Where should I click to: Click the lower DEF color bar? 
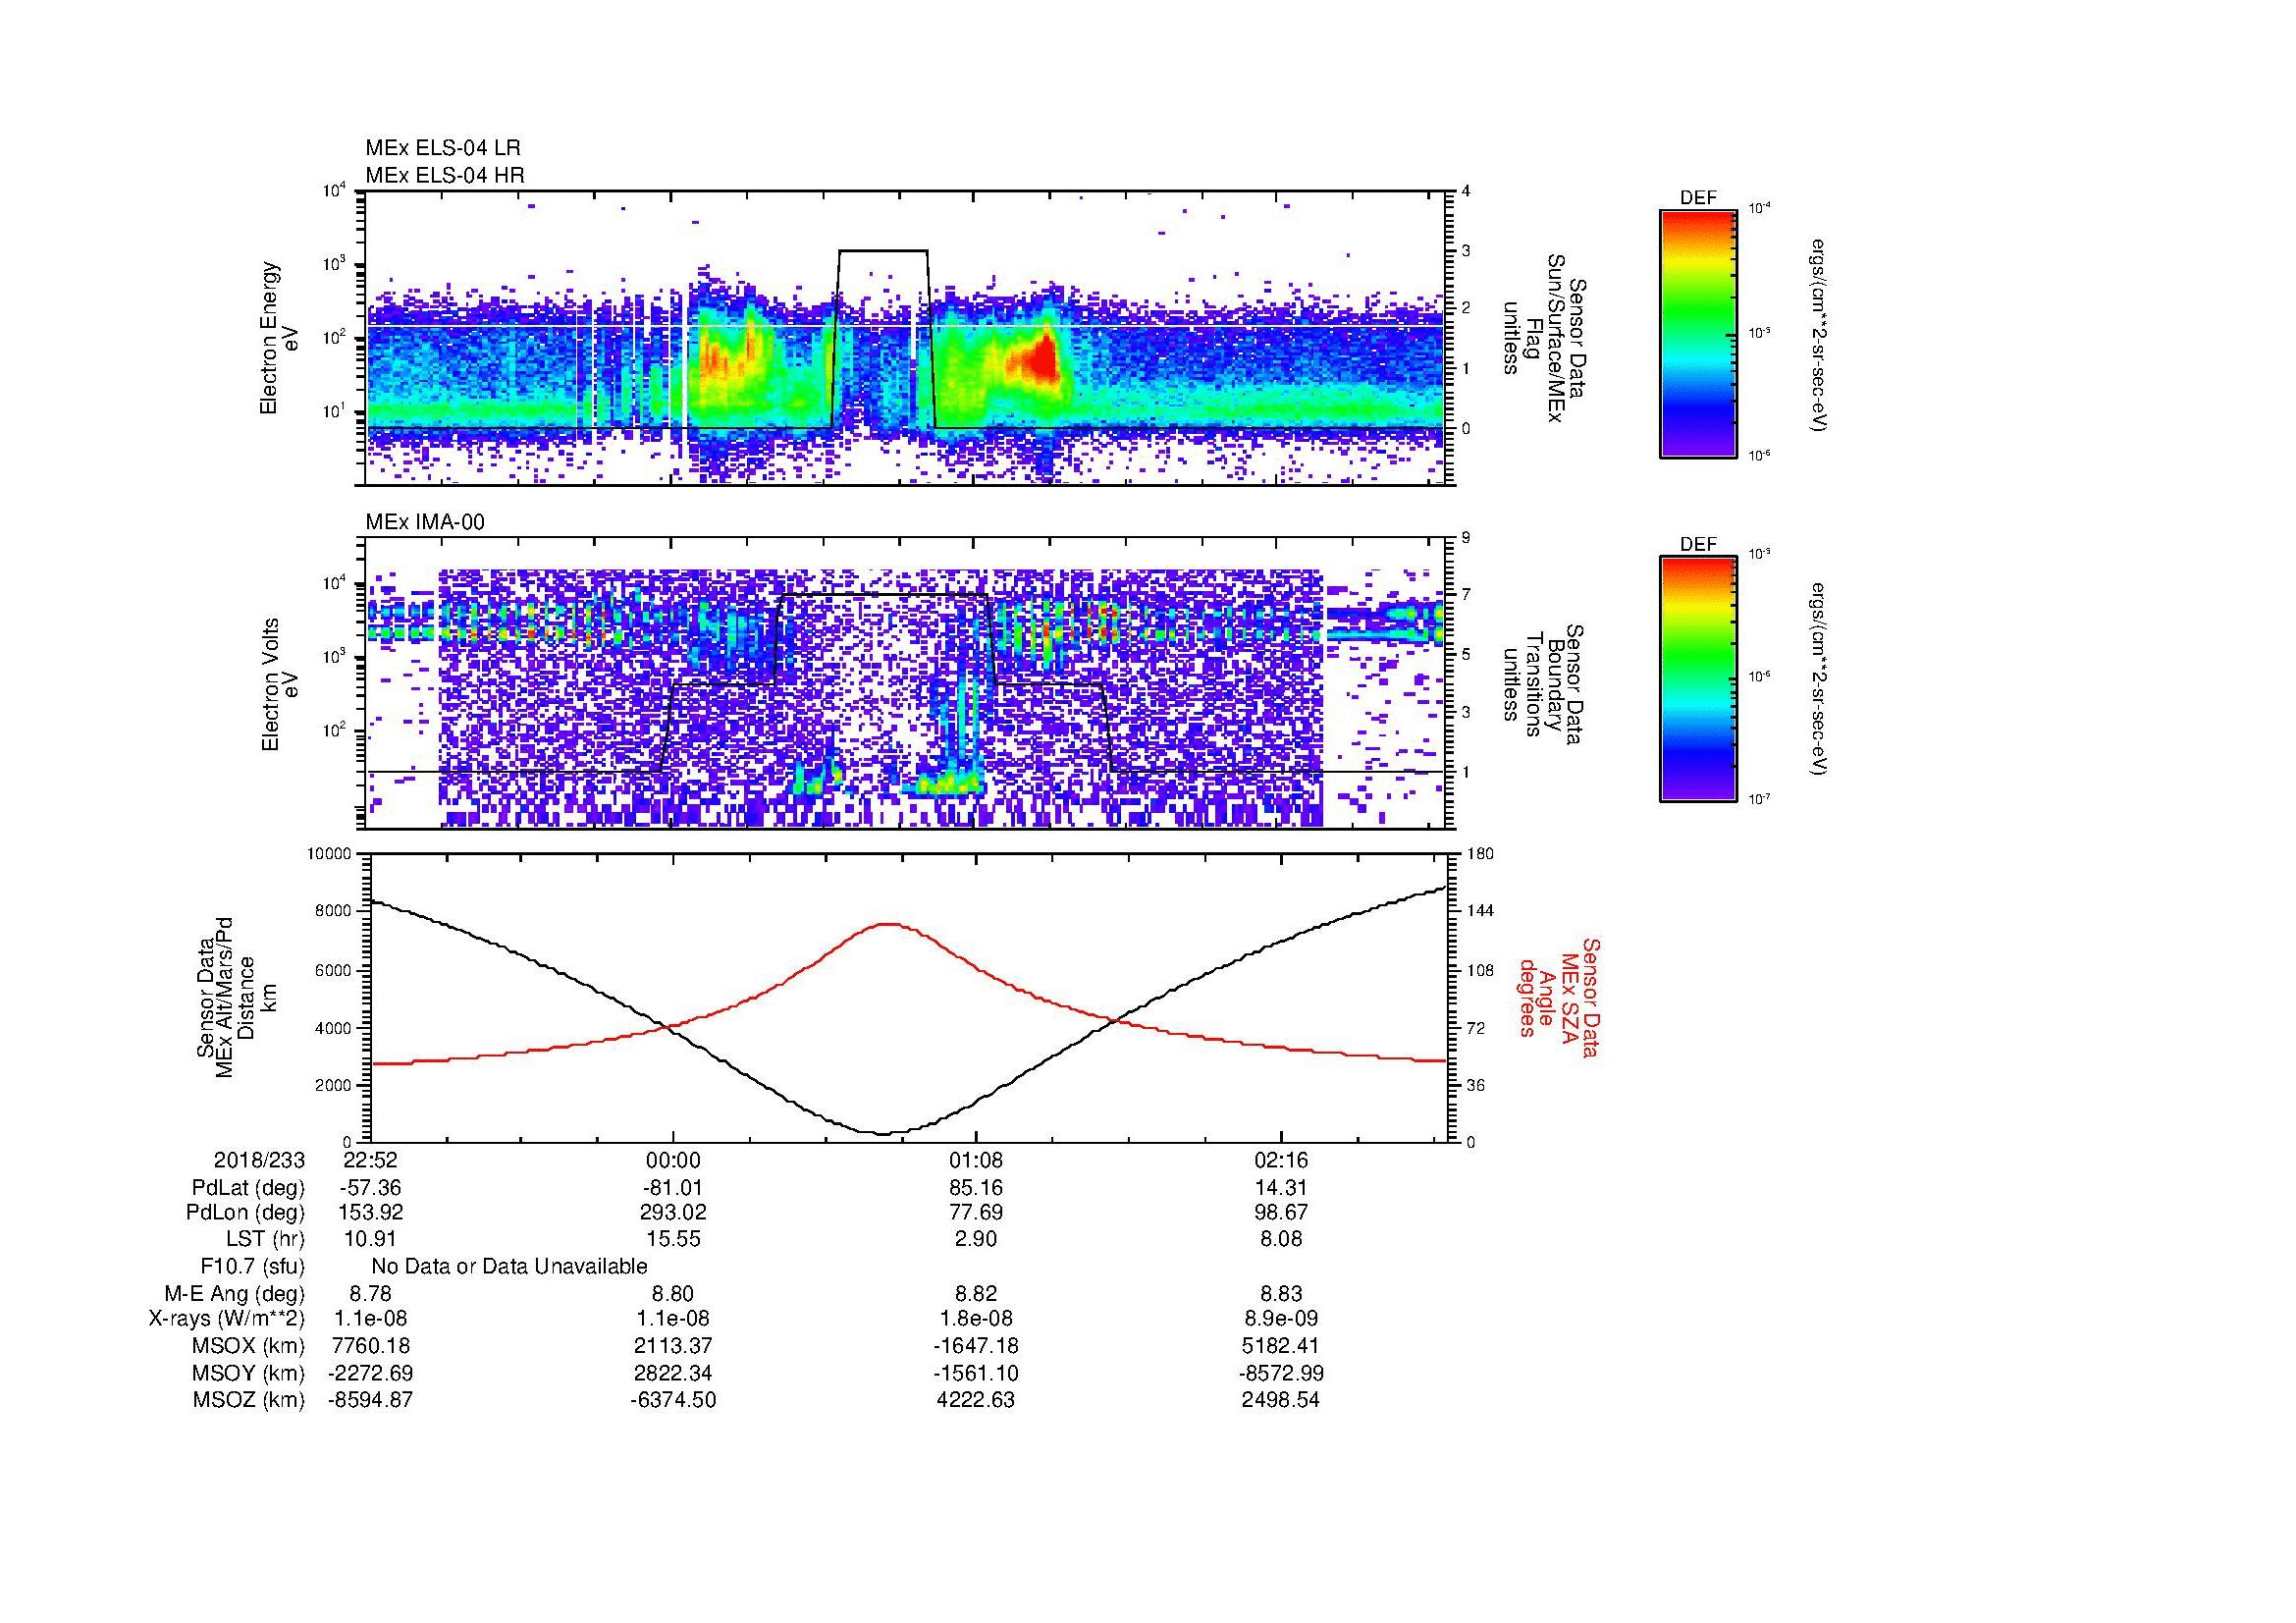pos(1697,679)
